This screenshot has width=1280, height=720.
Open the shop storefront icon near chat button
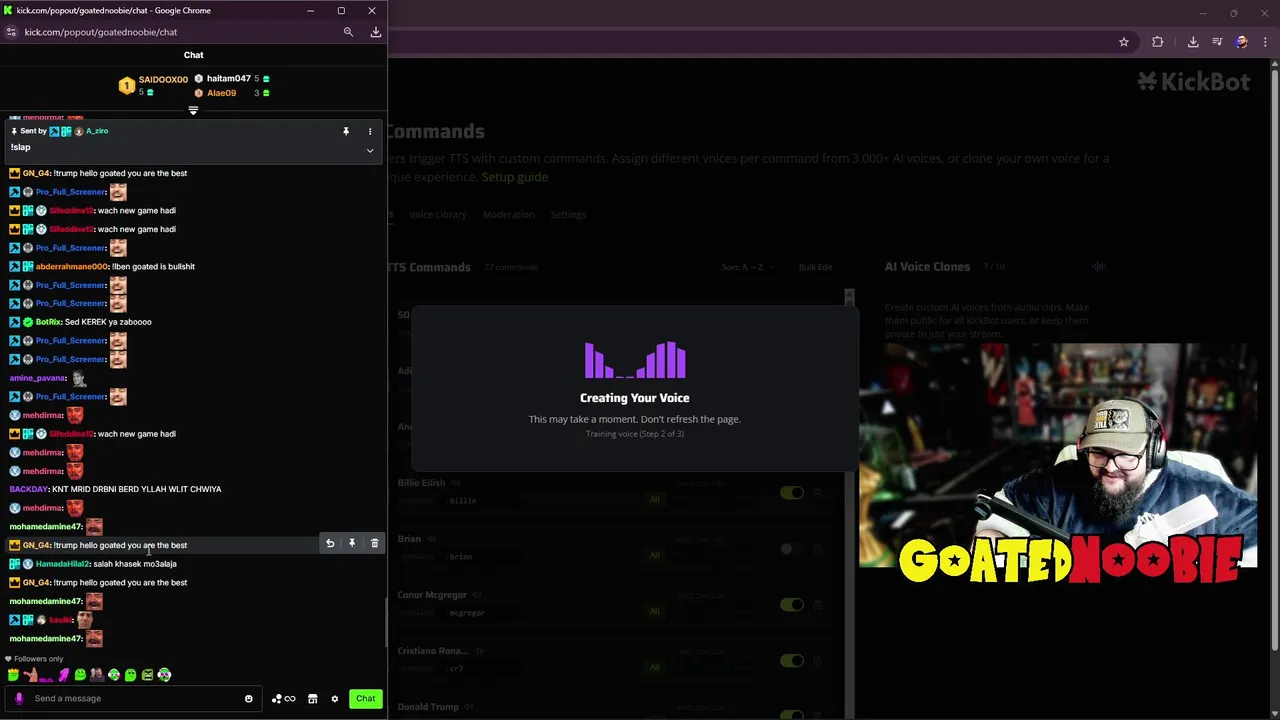click(313, 699)
